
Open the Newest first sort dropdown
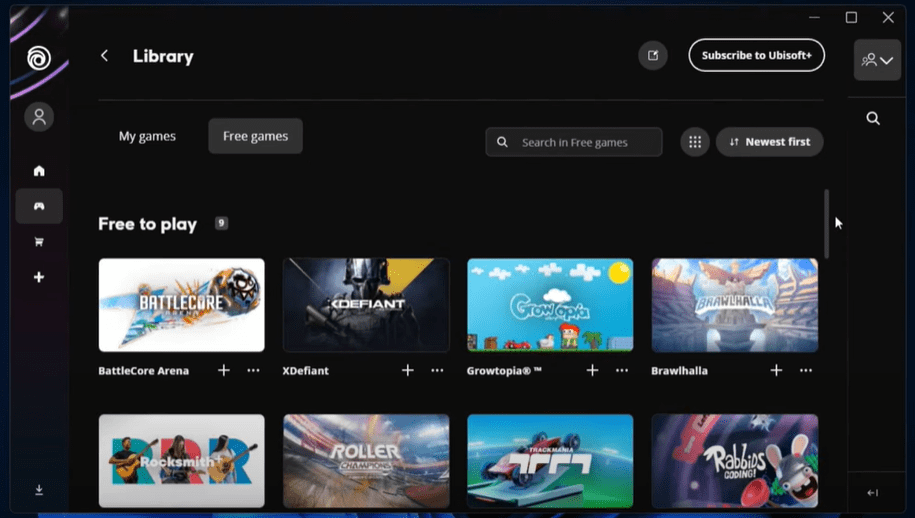pos(769,142)
